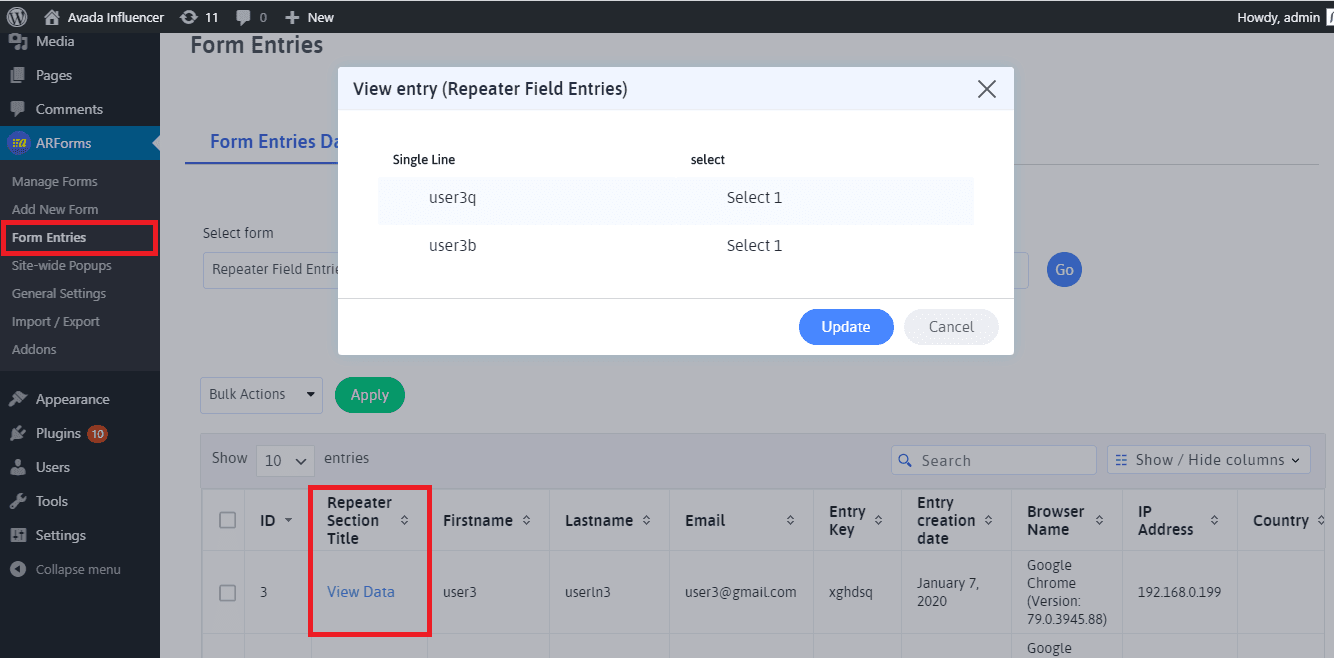Sort by Browser Name column arrows
The width and height of the screenshot is (1334, 658).
(1099, 520)
